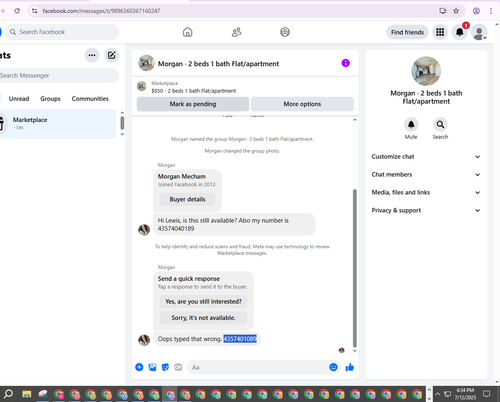Open Windows notification center icon
The image size is (500, 402).
(x=487, y=394)
